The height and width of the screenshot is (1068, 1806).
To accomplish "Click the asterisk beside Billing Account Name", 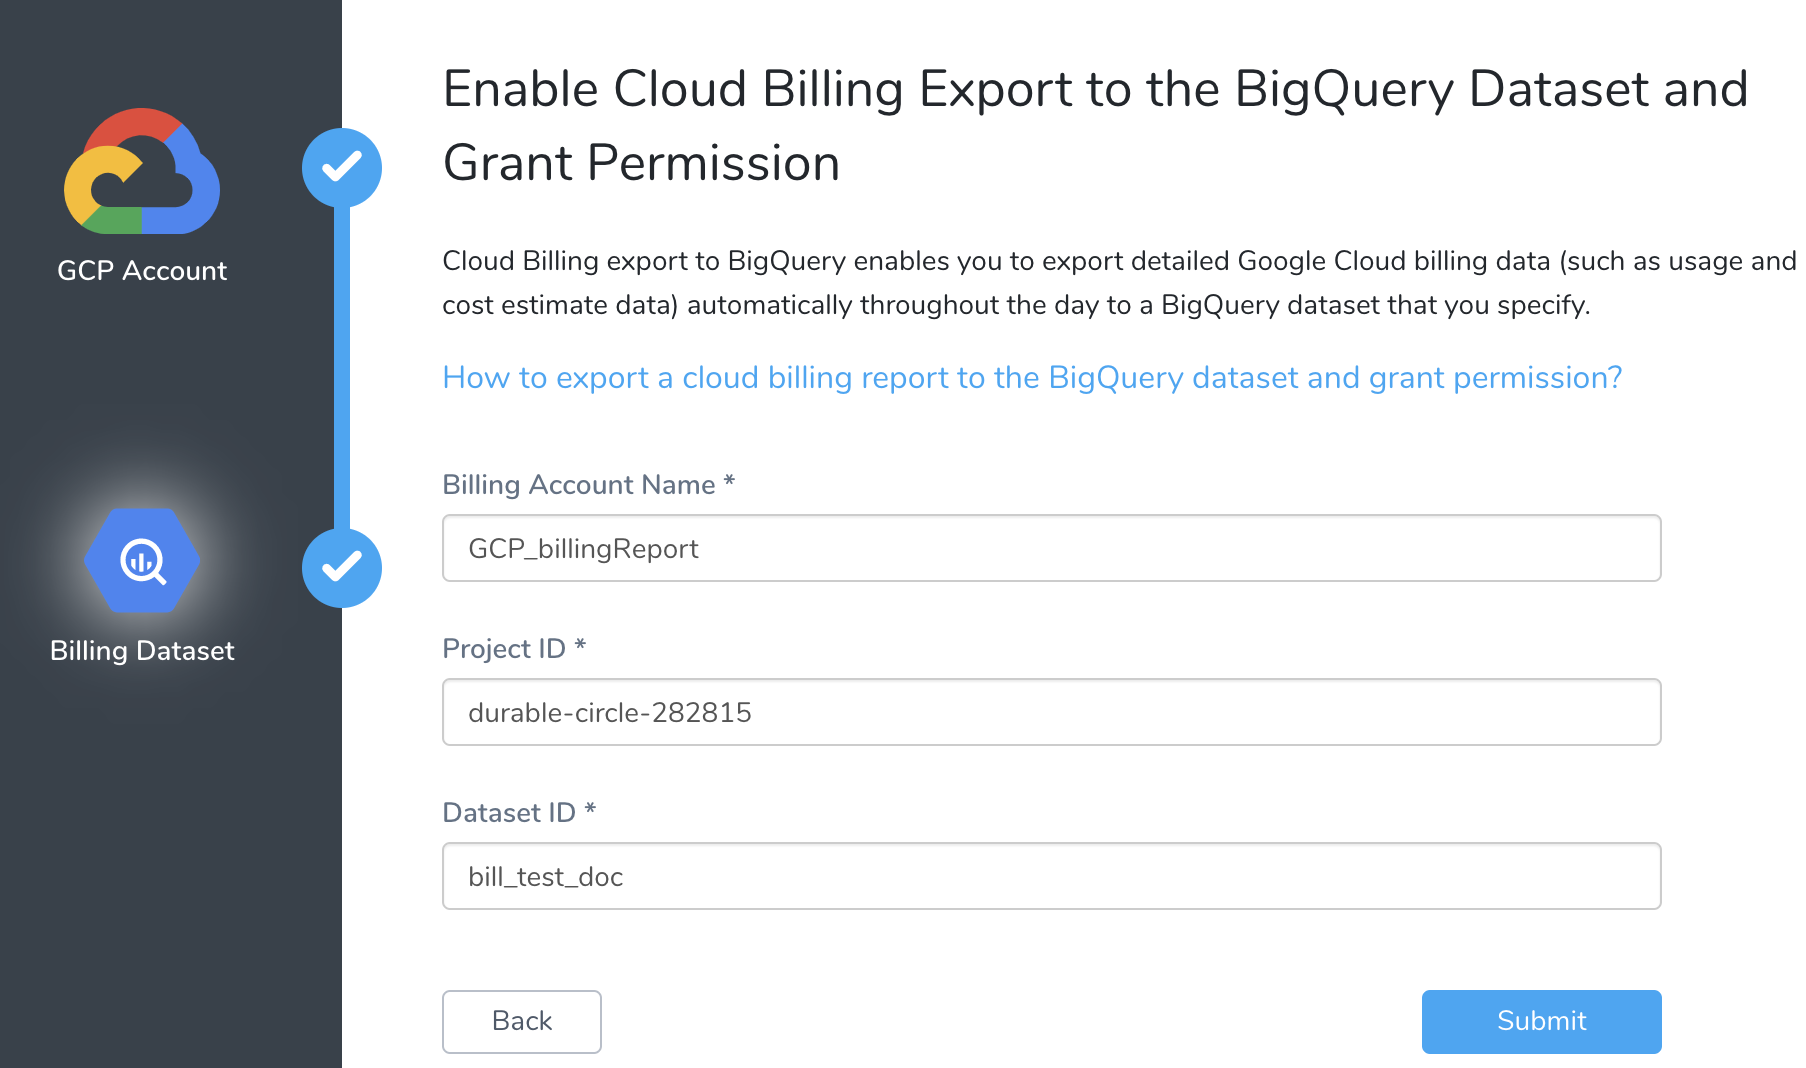I will (x=730, y=482).
